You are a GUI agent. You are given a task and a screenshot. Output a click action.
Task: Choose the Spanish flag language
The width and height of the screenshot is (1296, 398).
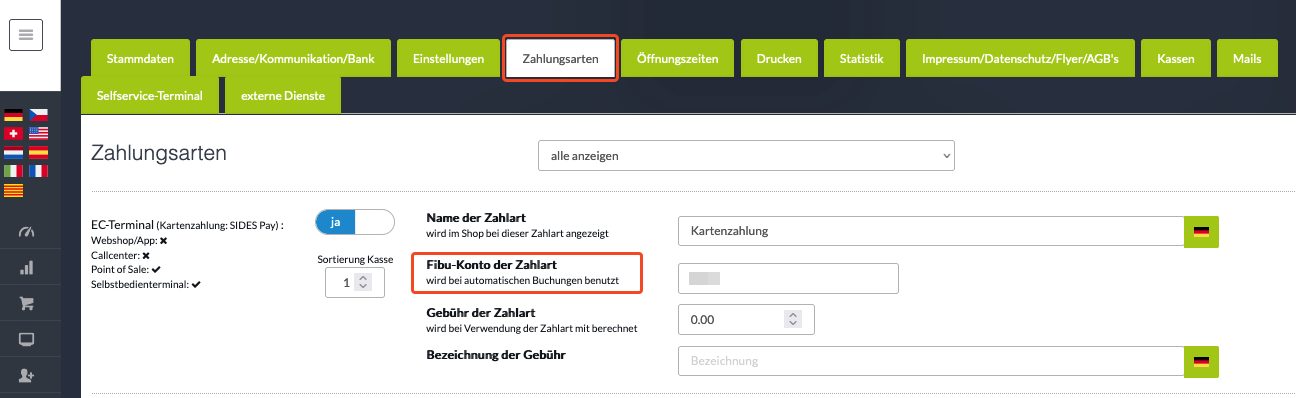pyautogui.click(x=38, y=153)
